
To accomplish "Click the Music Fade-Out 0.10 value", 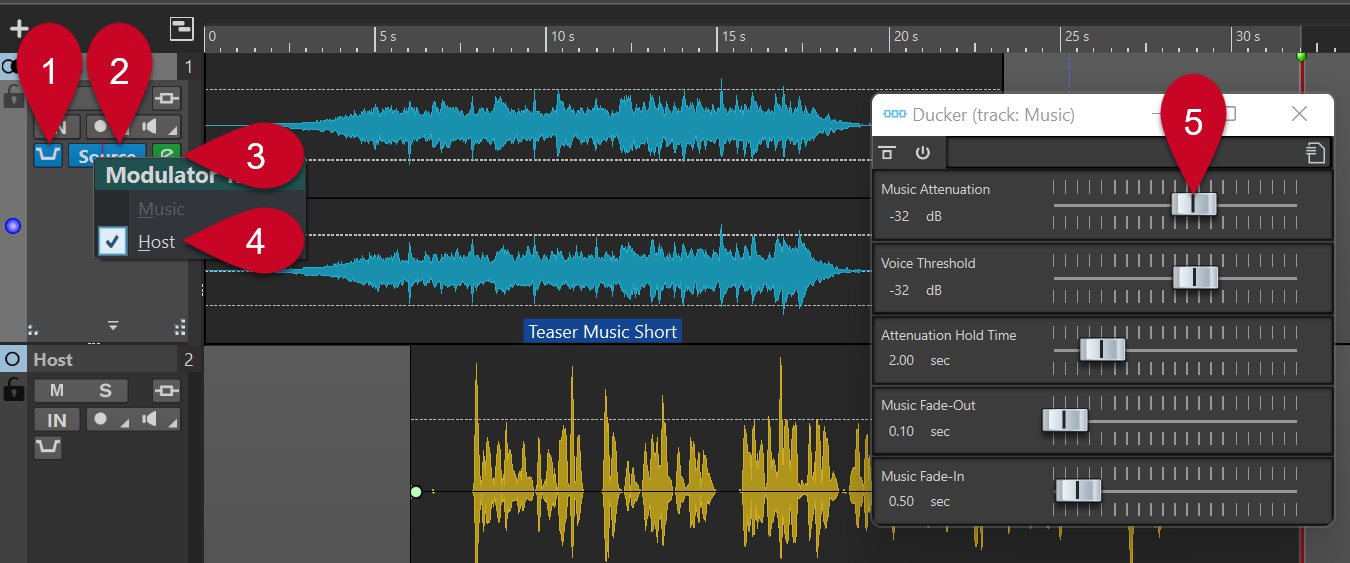I will click(901, 431).
